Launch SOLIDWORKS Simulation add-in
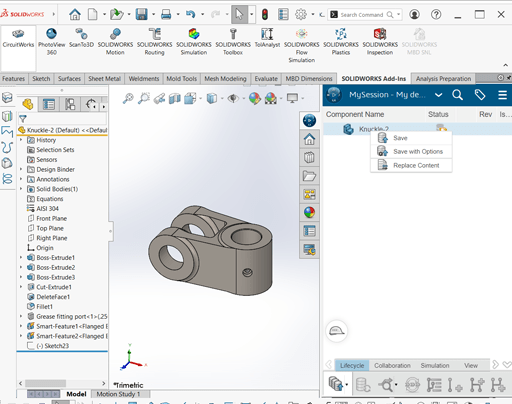The height and width of the screenshot is (404, 512). 194,41
